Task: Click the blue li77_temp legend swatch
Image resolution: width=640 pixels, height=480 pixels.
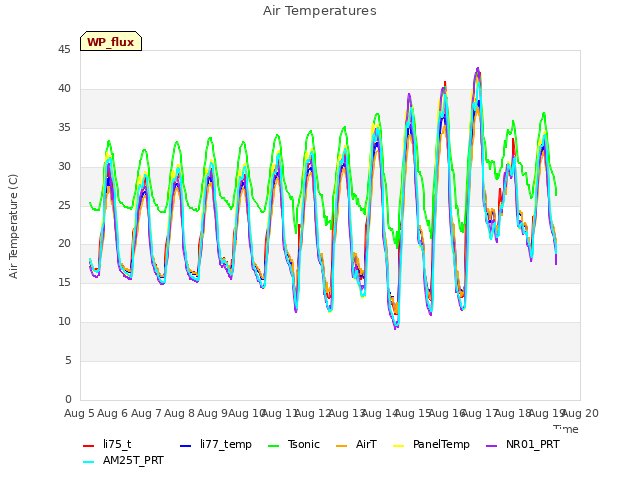Action: tap(185, 446)
